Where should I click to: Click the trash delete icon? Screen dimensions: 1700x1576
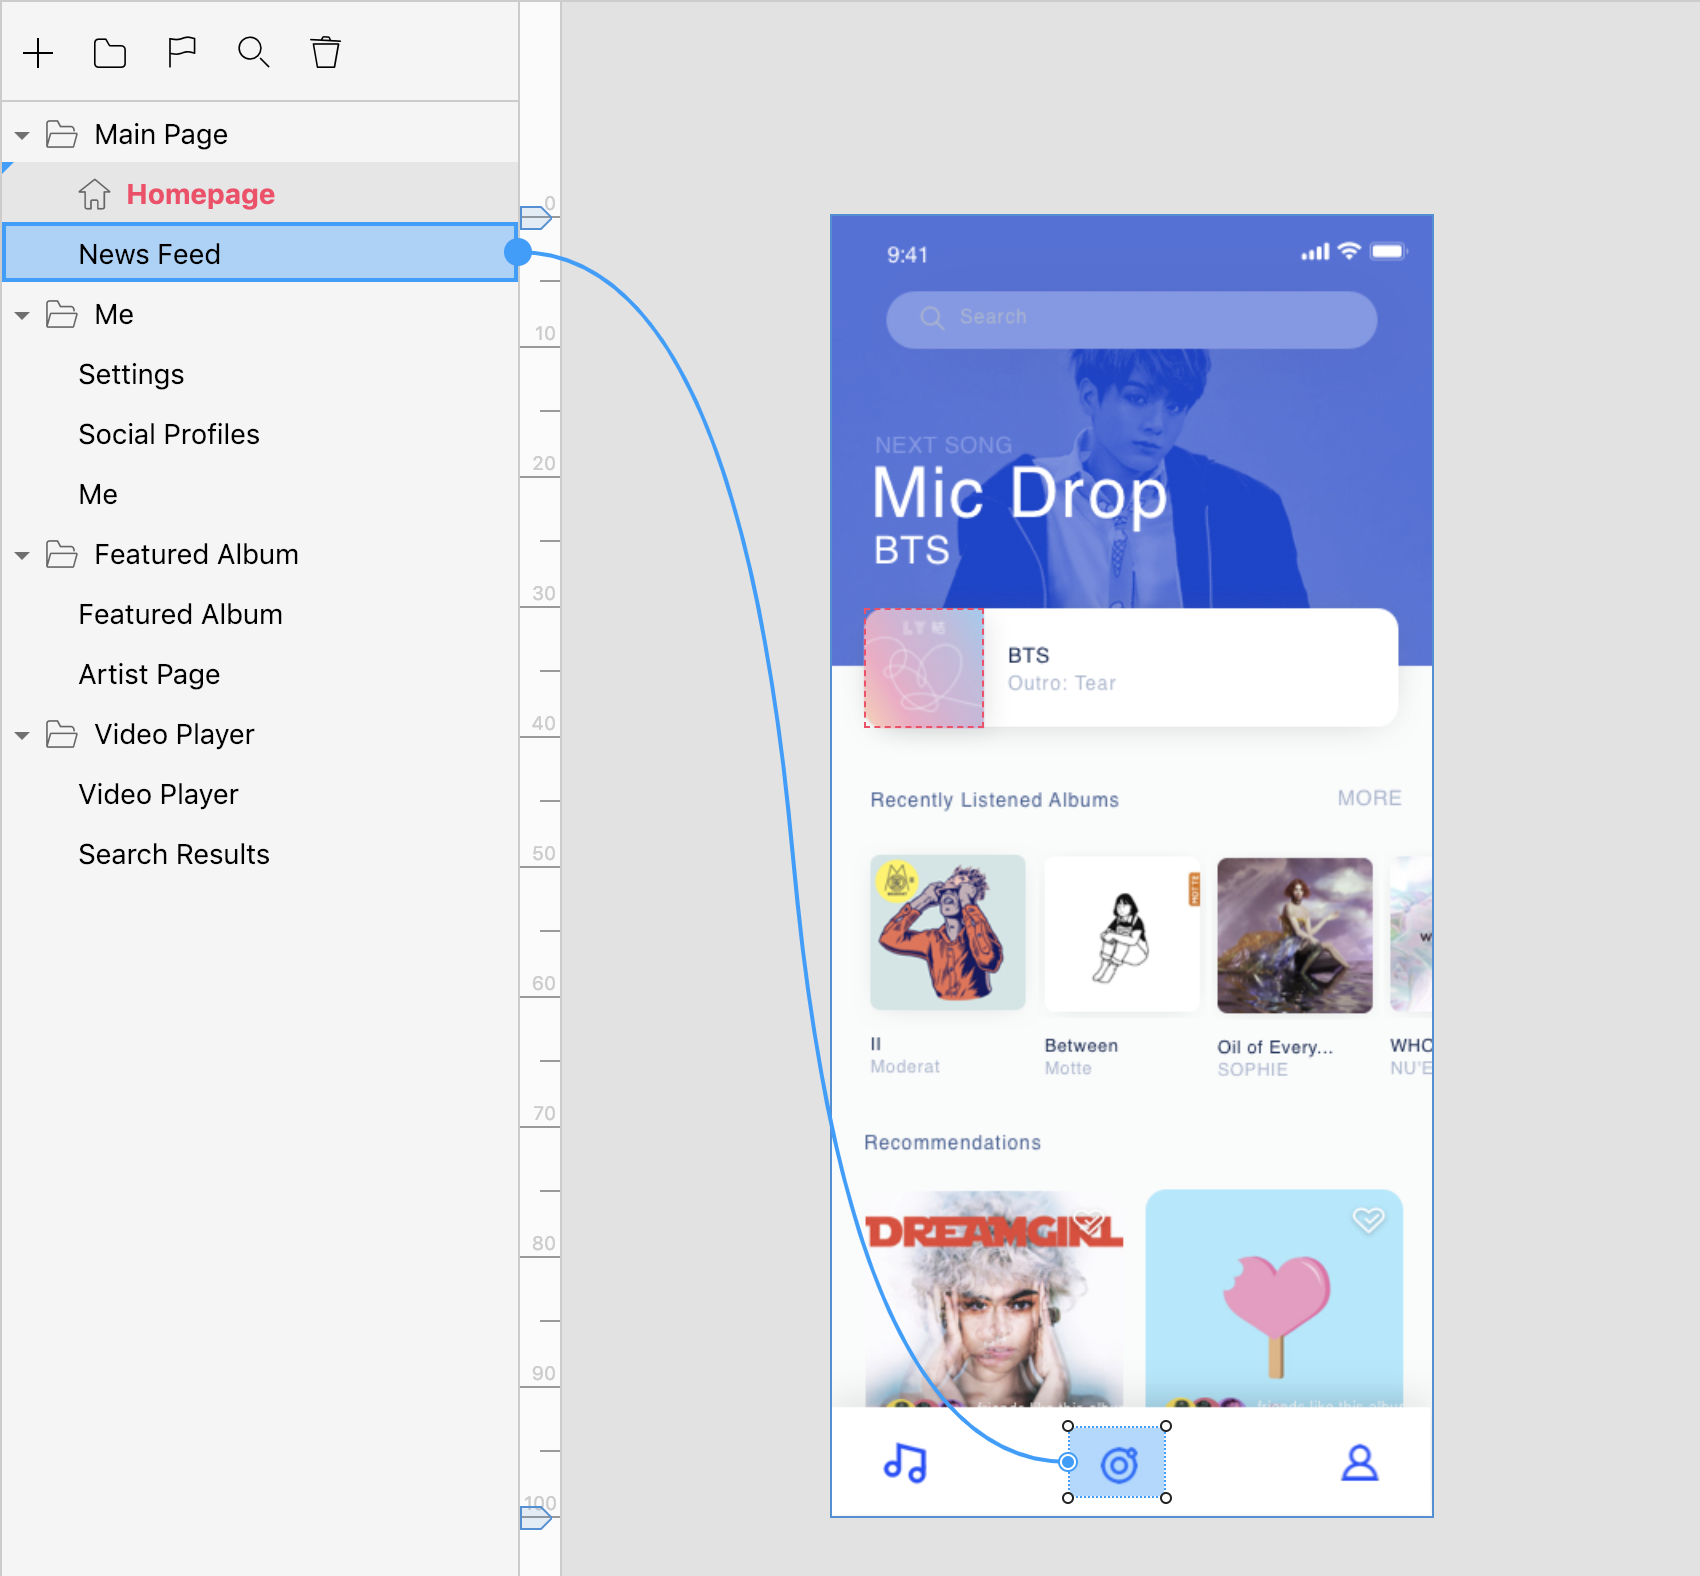click(x=326, y=53)
